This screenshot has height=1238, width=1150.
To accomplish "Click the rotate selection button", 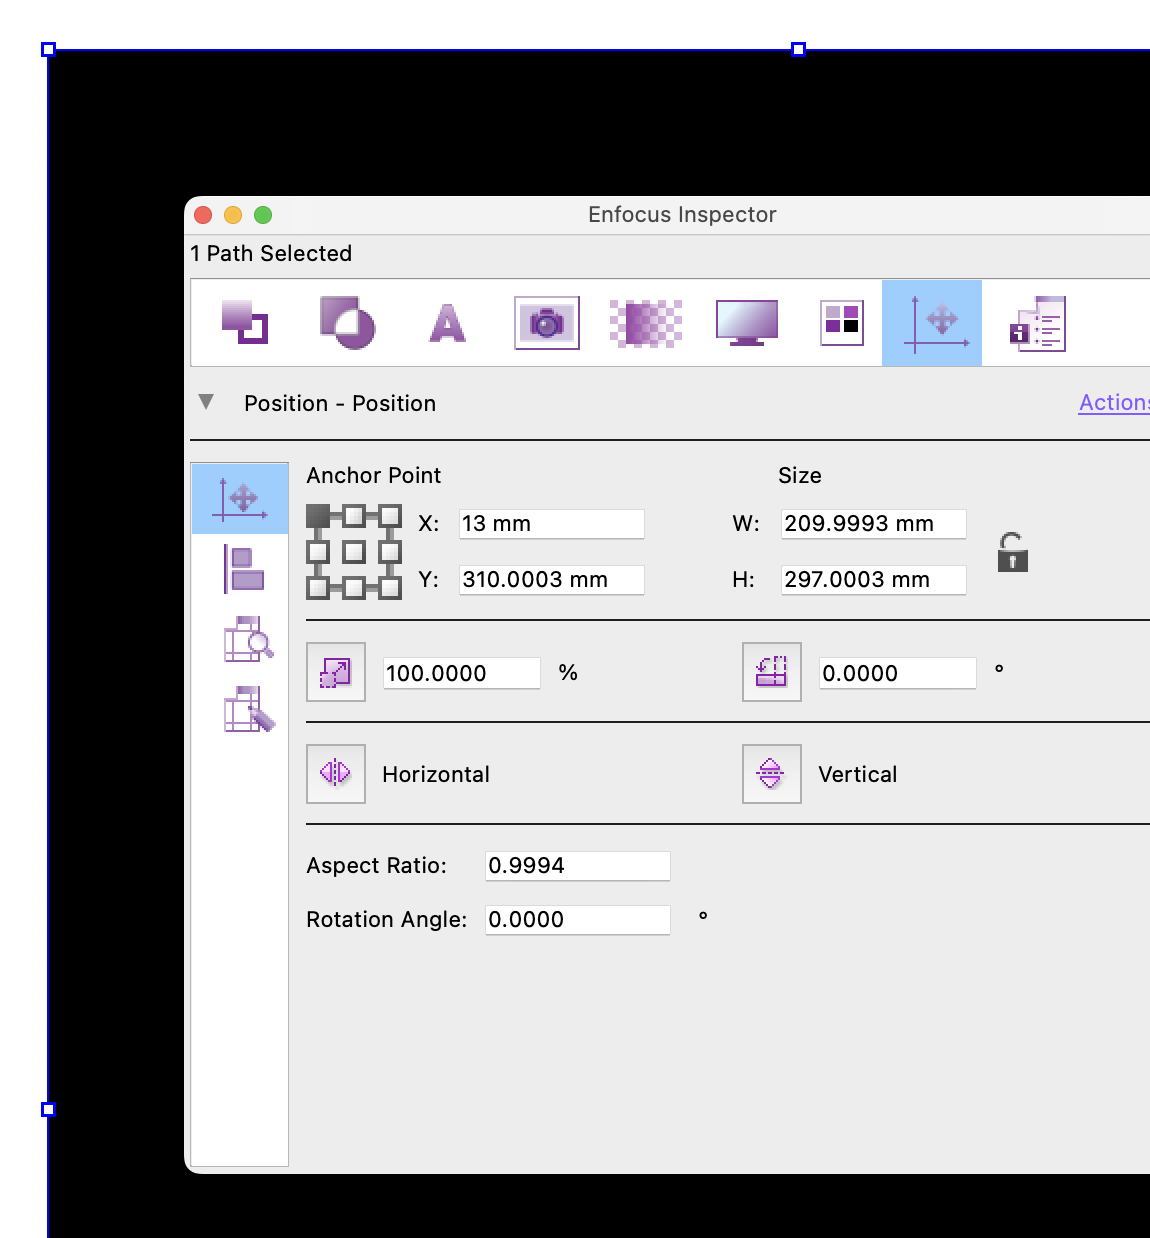I will coord(772,672).
